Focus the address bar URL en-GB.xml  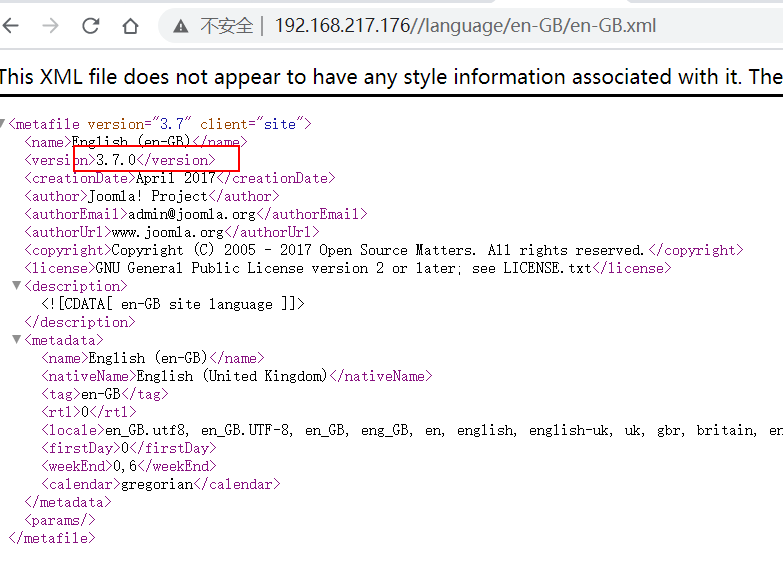coord(465,25)
